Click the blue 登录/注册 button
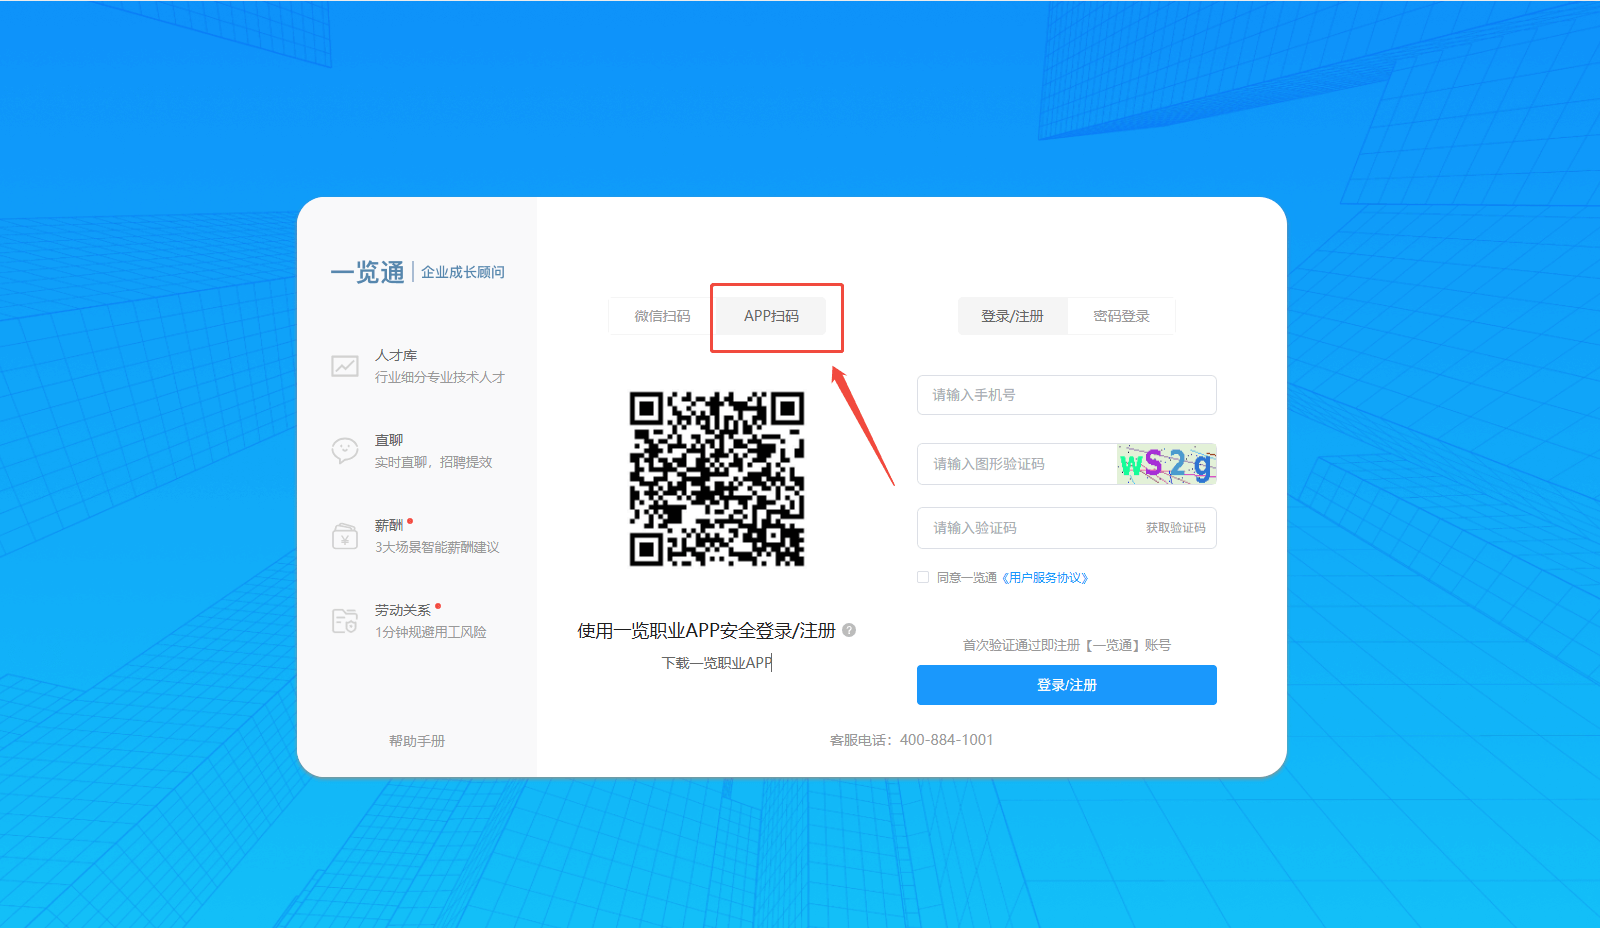 click(1067, 685)
